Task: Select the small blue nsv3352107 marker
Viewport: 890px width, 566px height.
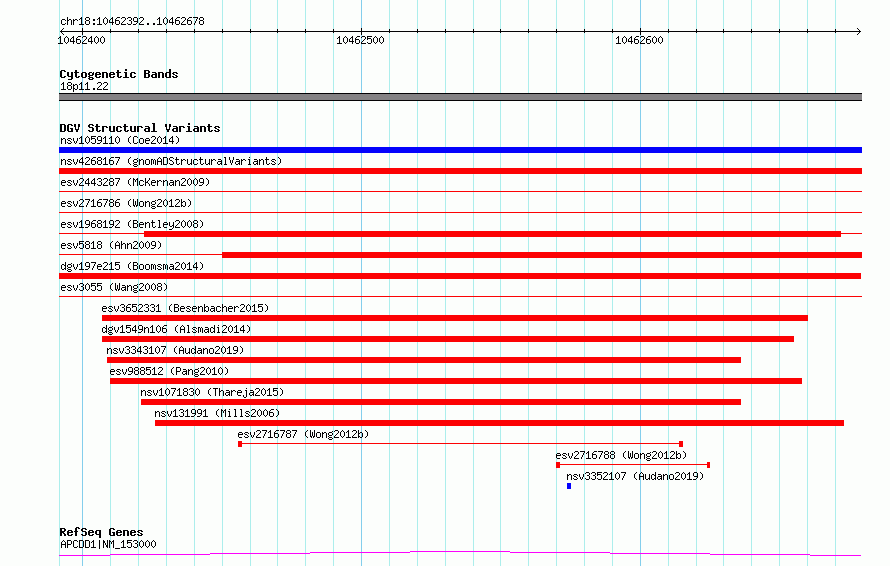Action: [569, 486]
